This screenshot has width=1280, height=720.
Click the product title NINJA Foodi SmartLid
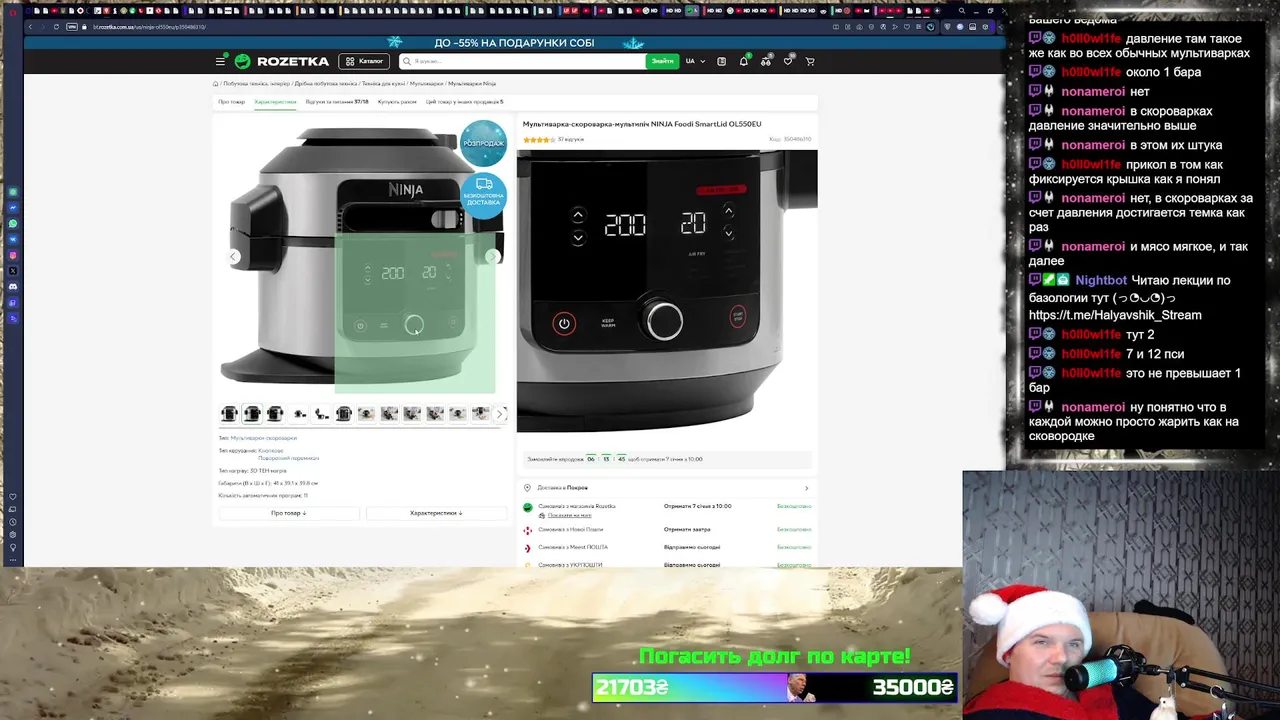pos(642,124)
